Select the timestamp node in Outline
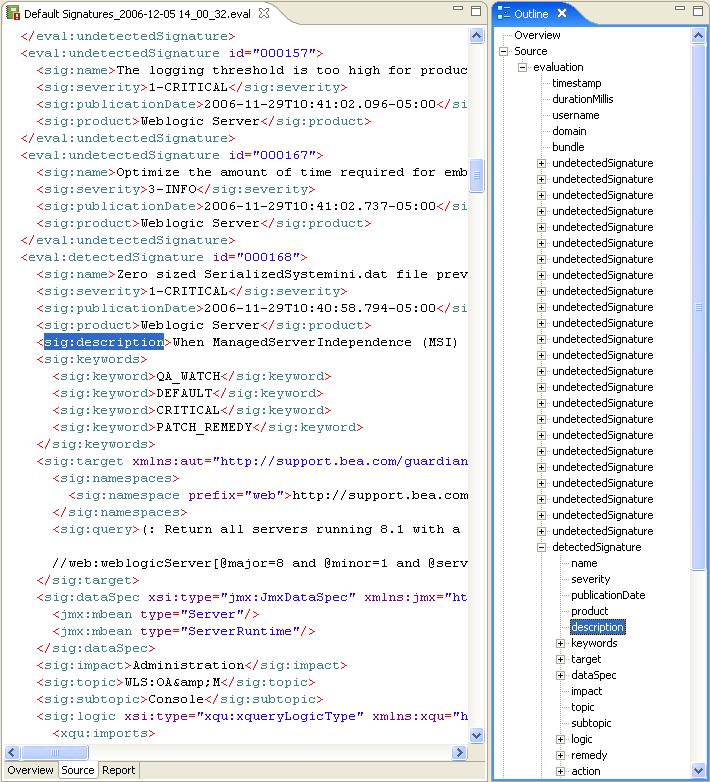Image resolution: width=710 pixels, height=782 pixels. pos(576,83)
